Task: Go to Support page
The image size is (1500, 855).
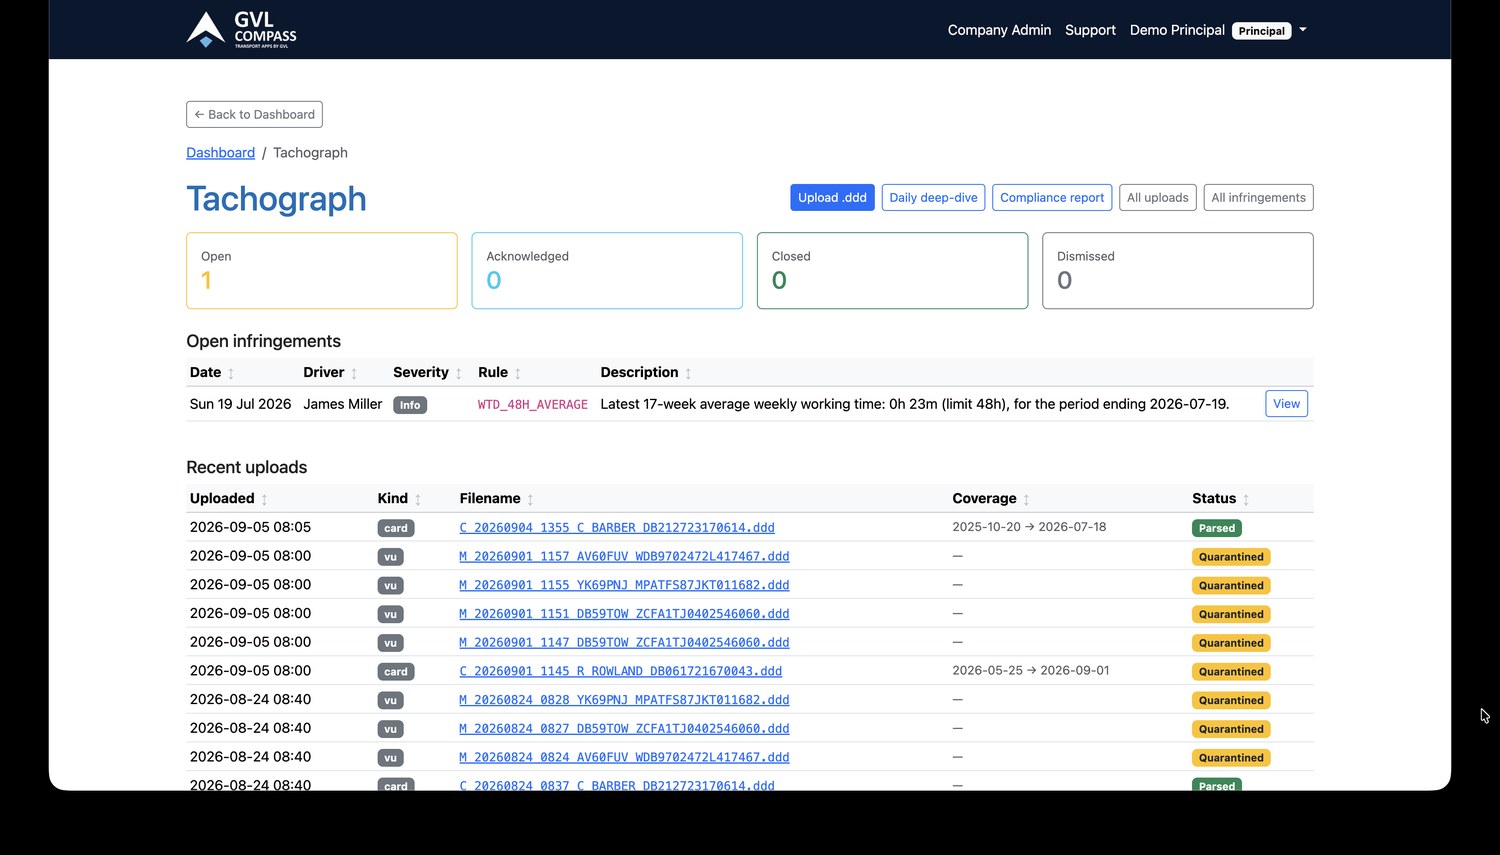Action: coord(1090,30)
